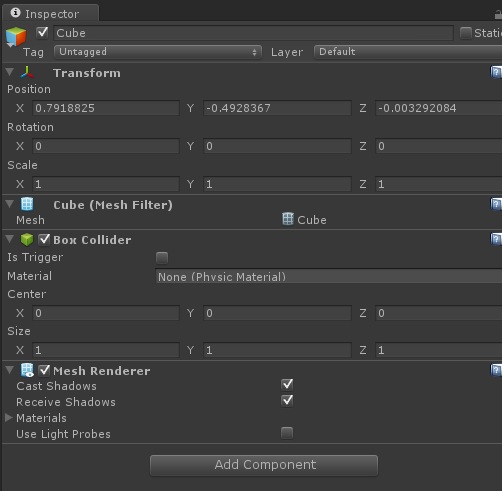Open help for the Box Collider component

tap(496, 239)
